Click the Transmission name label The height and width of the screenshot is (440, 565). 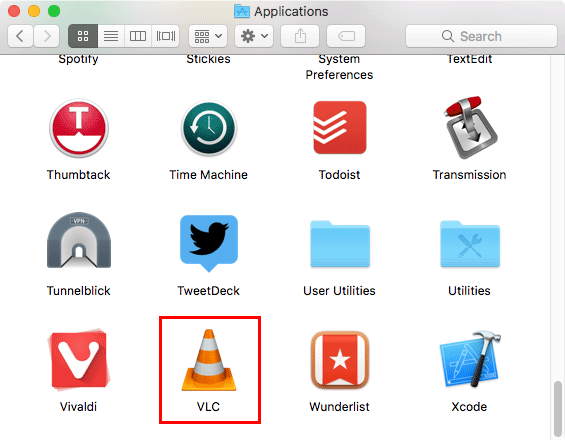click(x=470, y=175)
